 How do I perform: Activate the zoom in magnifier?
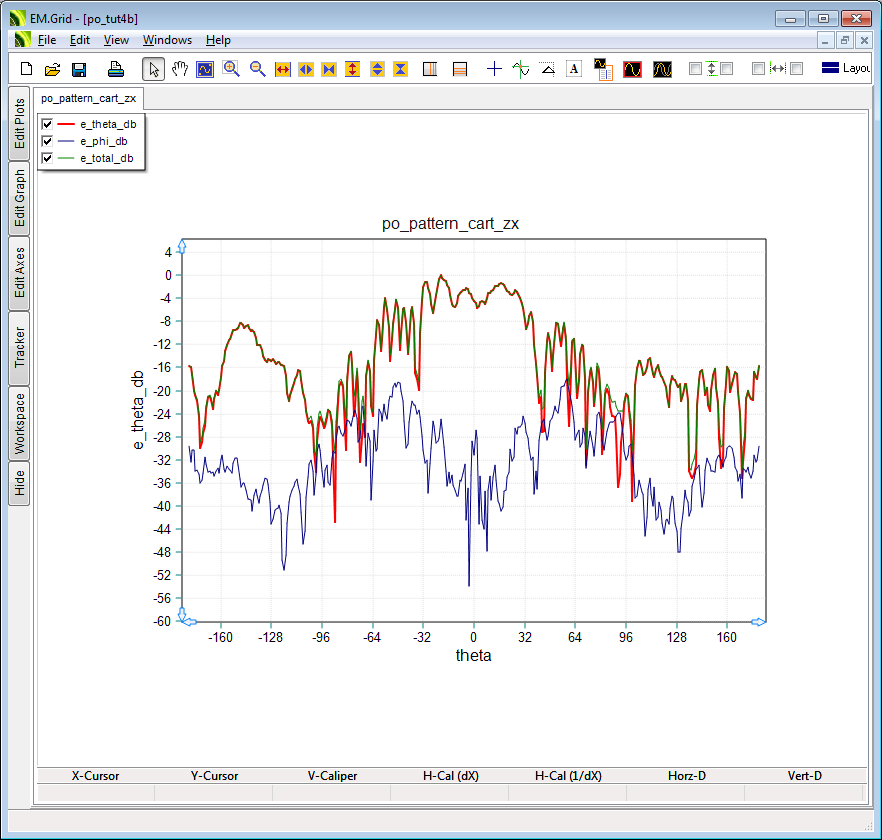click(x=231, y=69)
